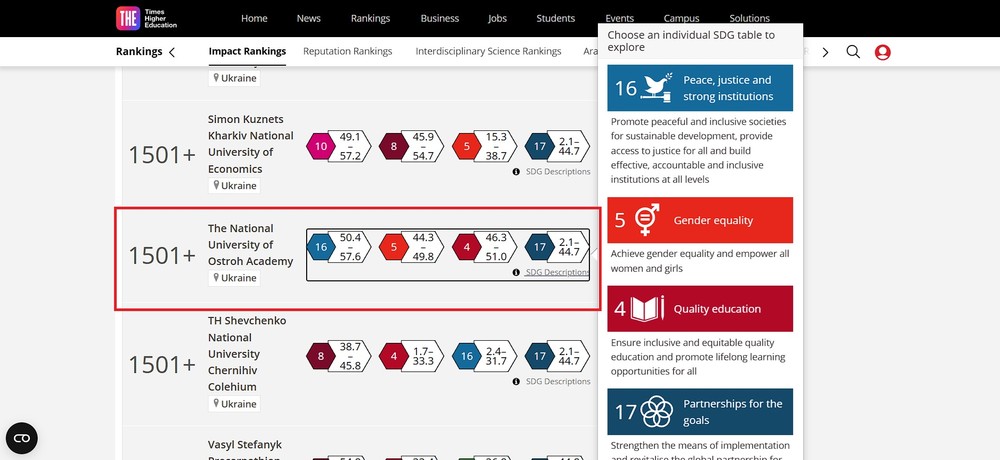
Task: Open Quality education SDG table
Action: tap(700, 309)
